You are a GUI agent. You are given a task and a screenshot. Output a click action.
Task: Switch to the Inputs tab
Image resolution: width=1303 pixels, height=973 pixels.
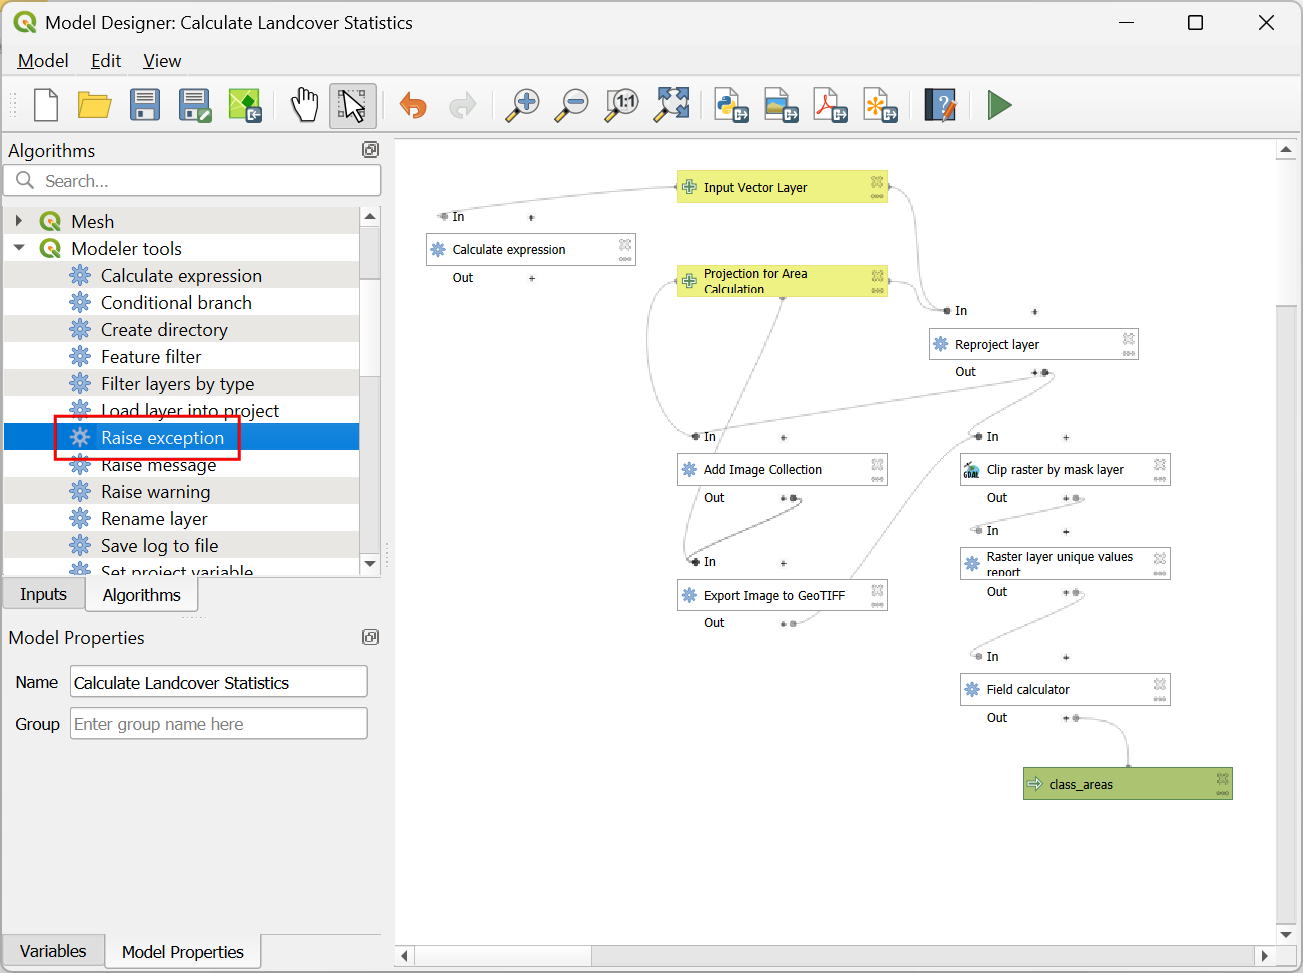pyautogui.click(x=43, y=594)
